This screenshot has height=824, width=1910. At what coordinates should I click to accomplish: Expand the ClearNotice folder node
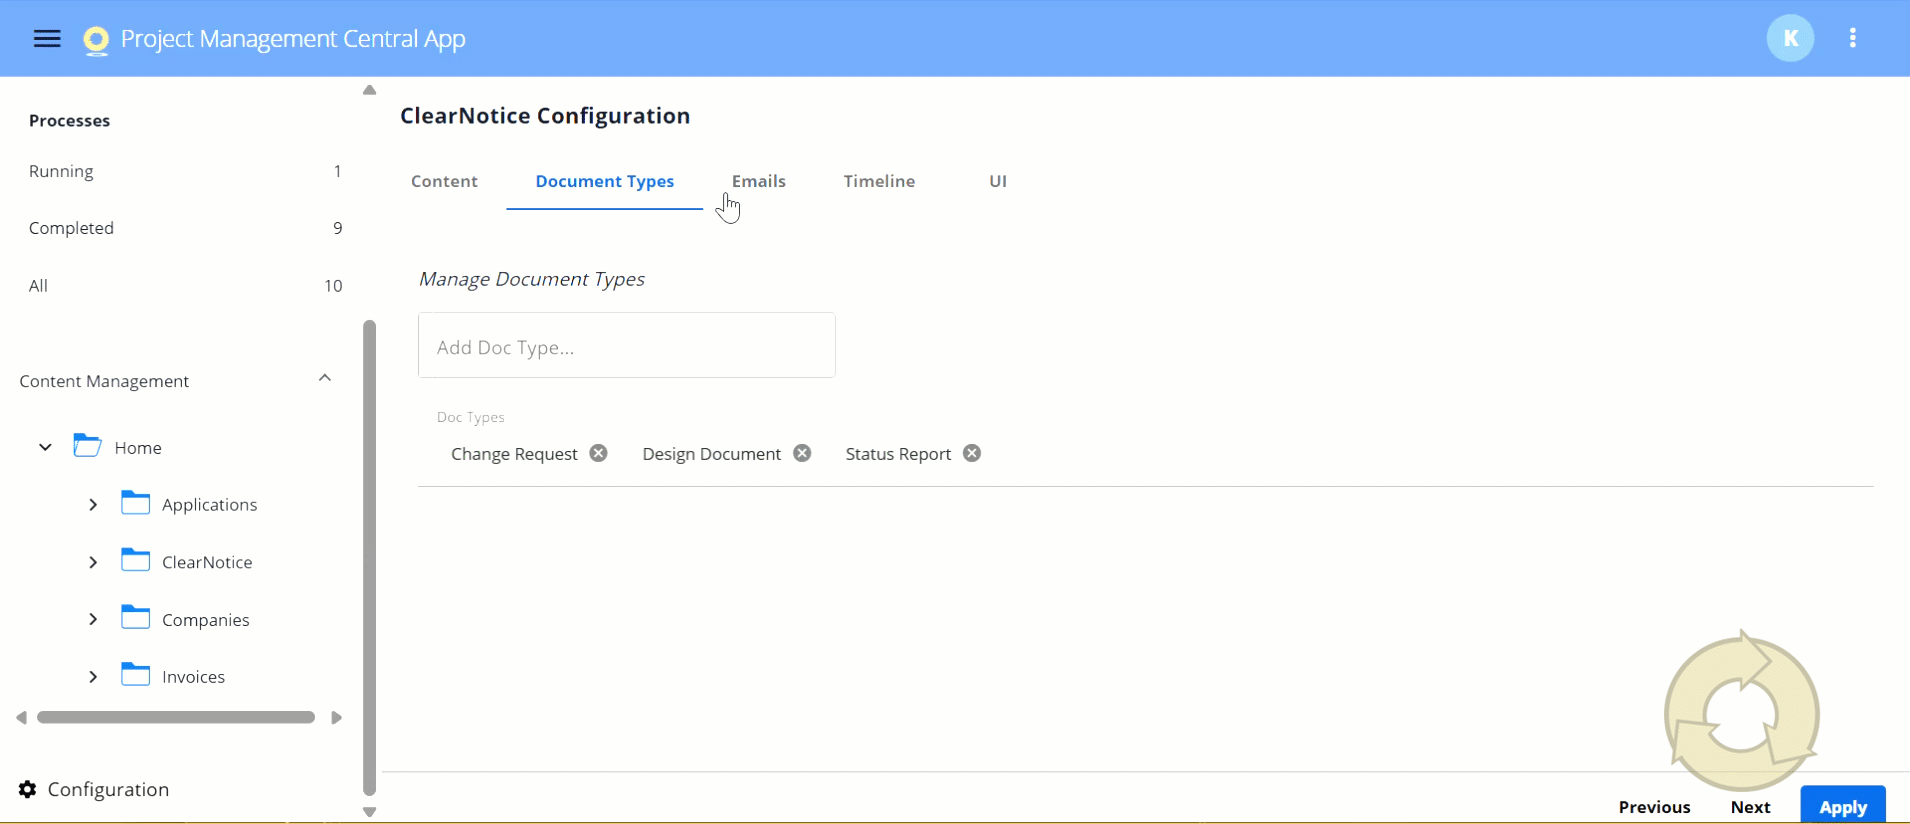[93, 562]
